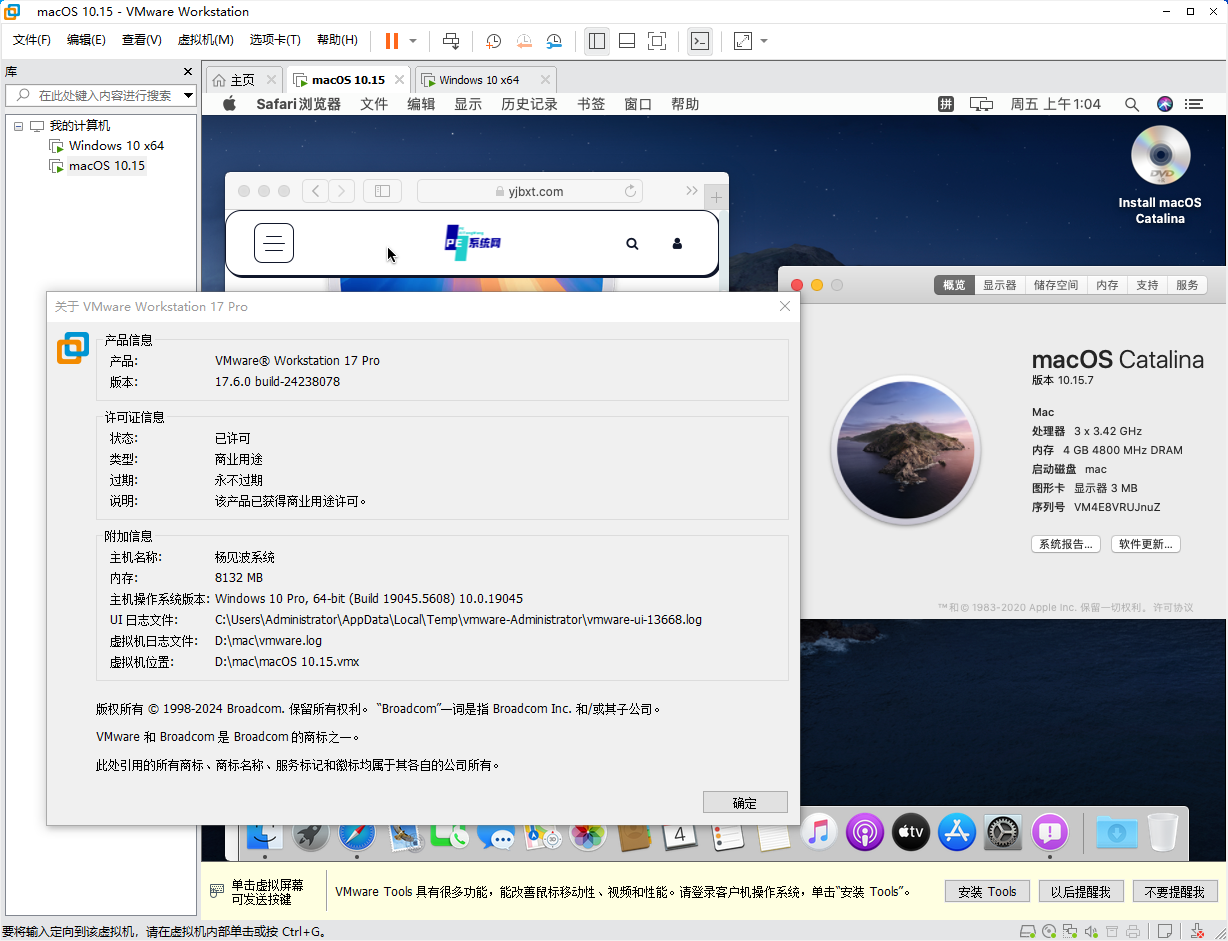
Task: Open System Preferences from the dock
Action: pos(1002,832)
